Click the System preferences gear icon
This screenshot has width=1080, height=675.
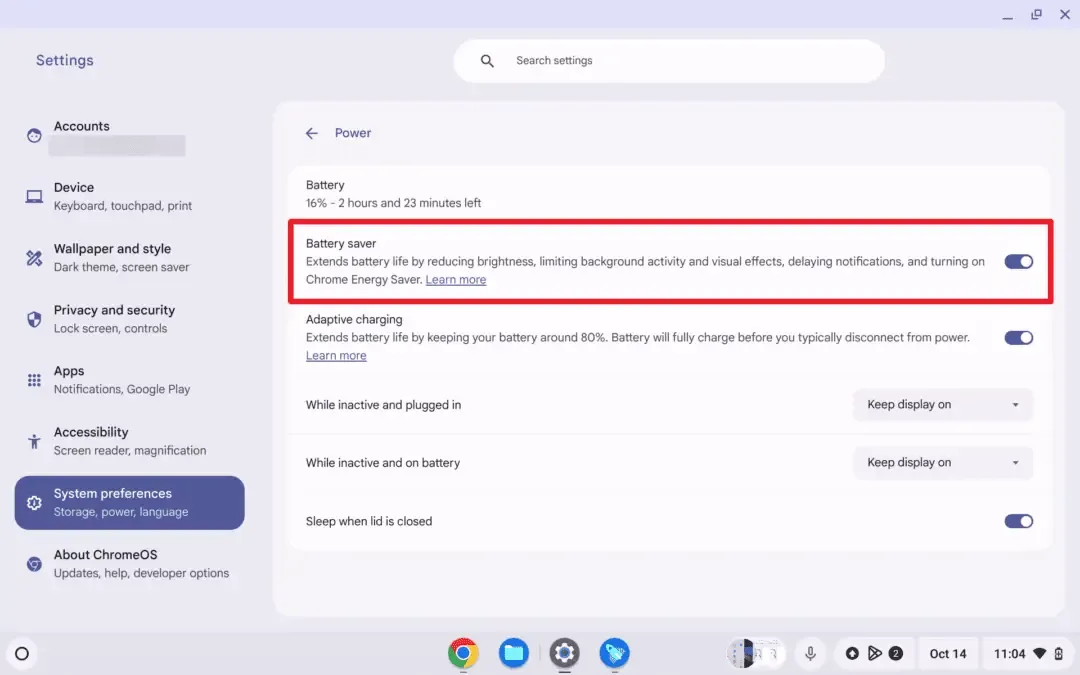tap(34, 503)
